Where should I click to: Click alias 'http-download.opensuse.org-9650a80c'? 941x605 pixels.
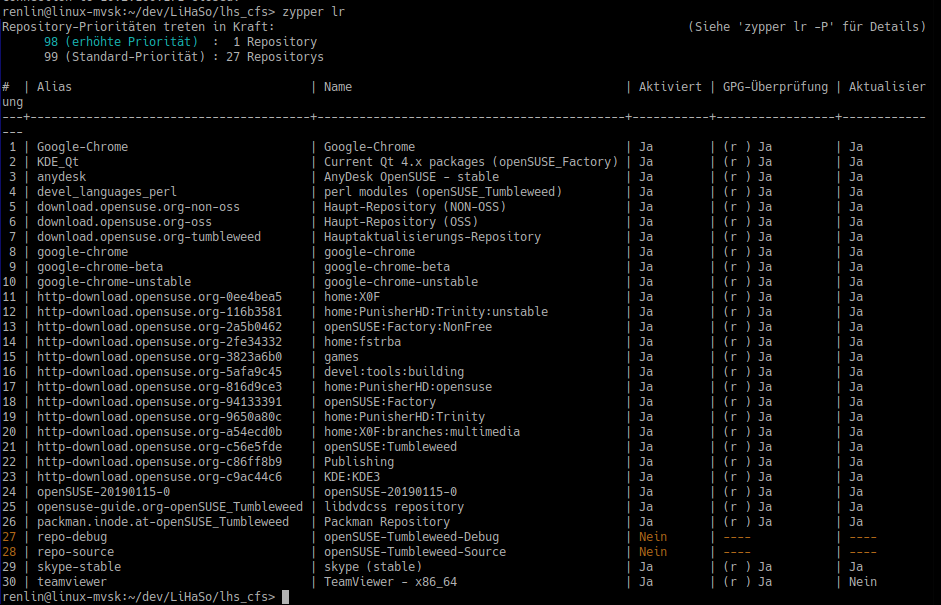(159, 417)
